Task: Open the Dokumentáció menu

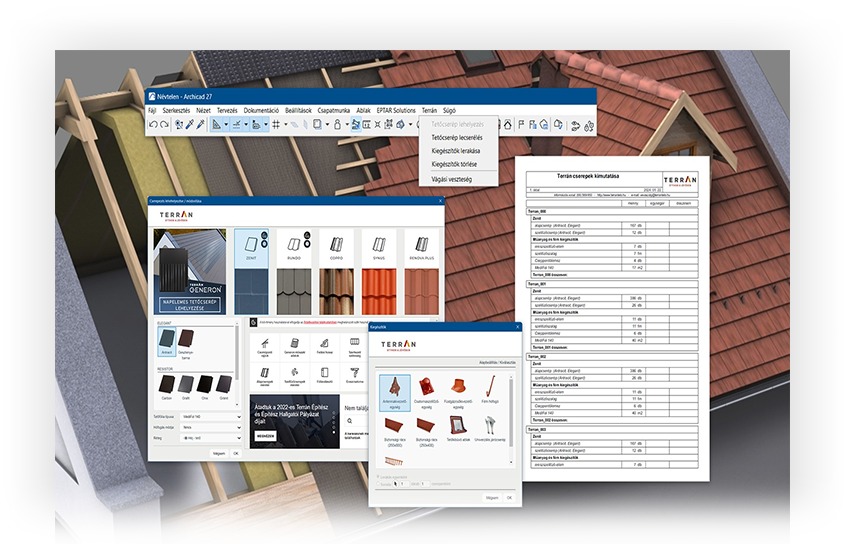Action: [261, 110]
